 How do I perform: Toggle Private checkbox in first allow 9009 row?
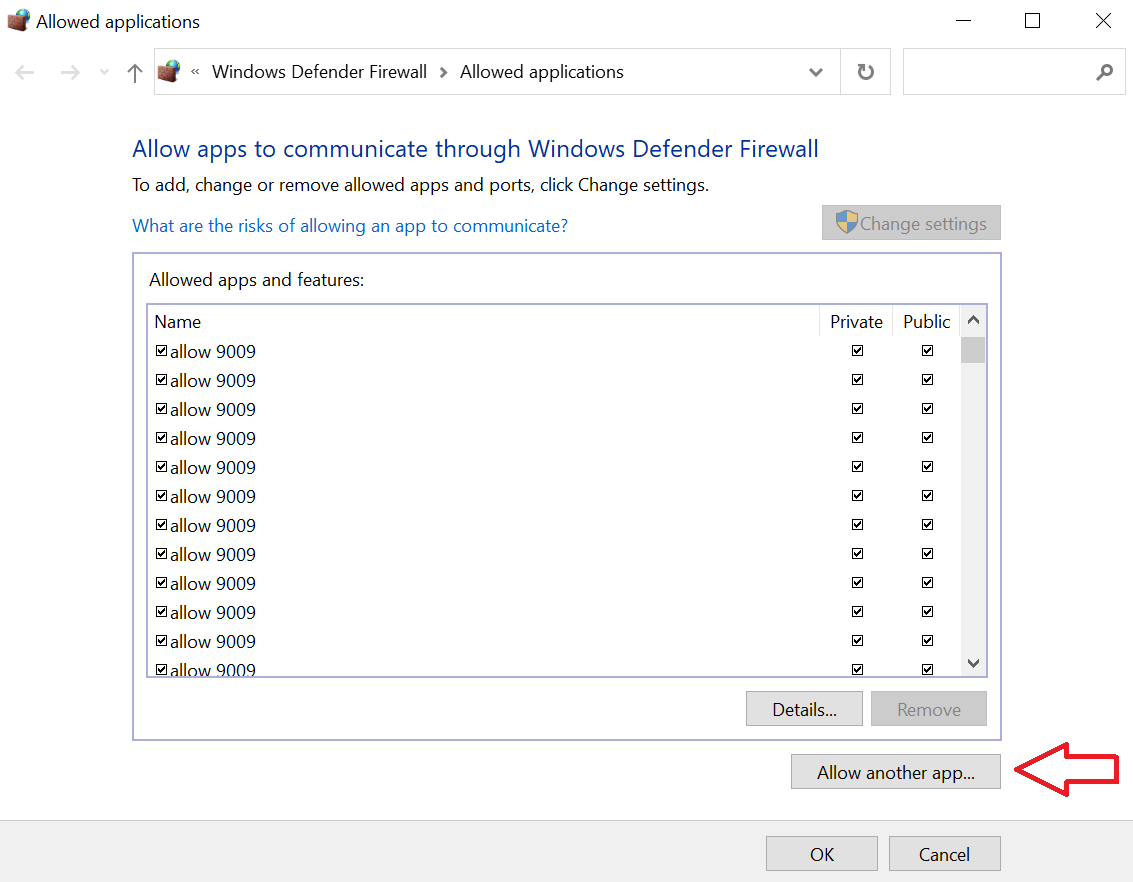[857, 350]
